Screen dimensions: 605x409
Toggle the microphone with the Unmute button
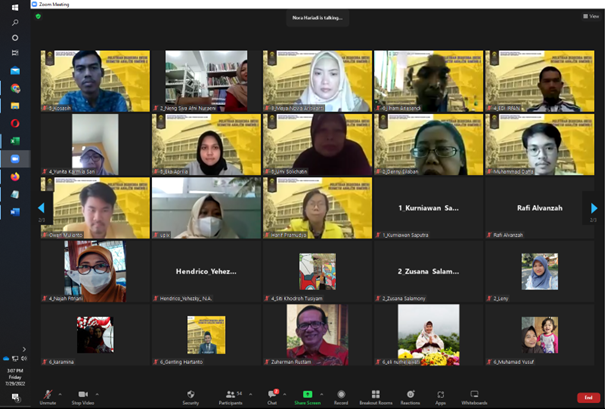click(47, 396)
